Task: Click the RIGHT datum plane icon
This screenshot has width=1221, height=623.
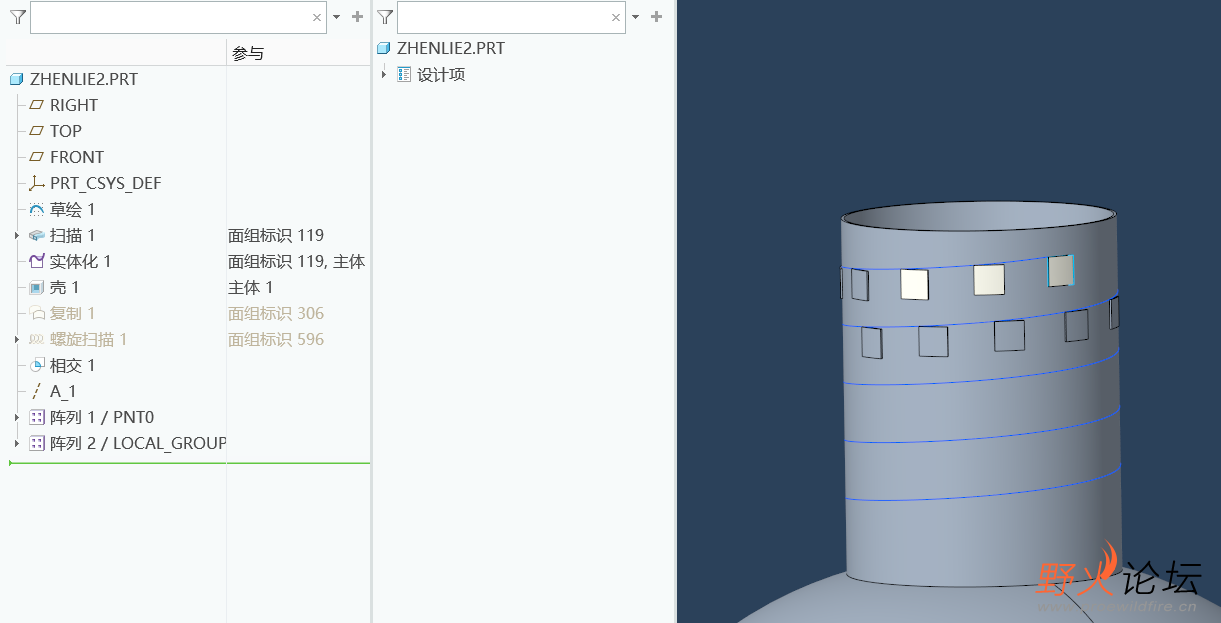Action: click(x=37, y=105)
